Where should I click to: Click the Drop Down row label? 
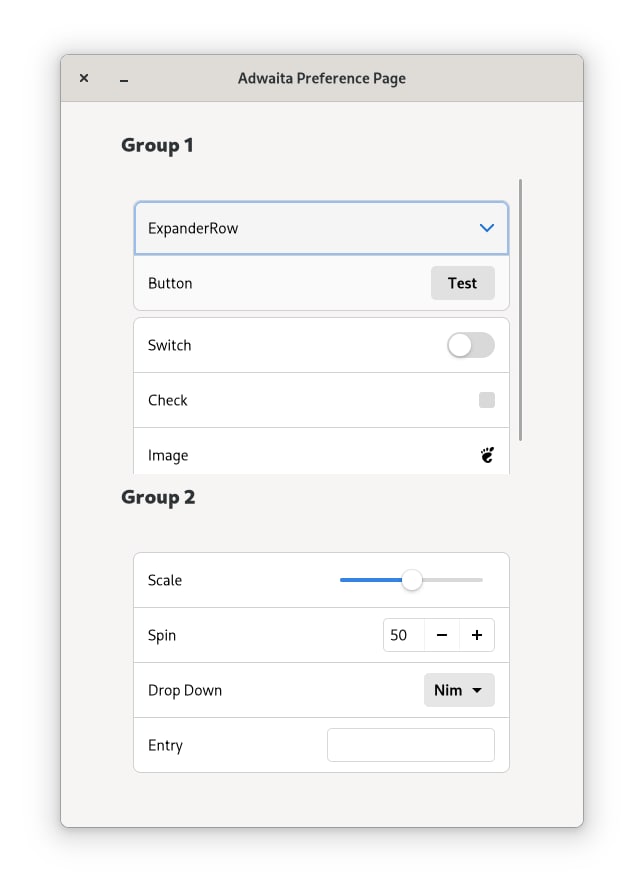click(x=185, y=690)
